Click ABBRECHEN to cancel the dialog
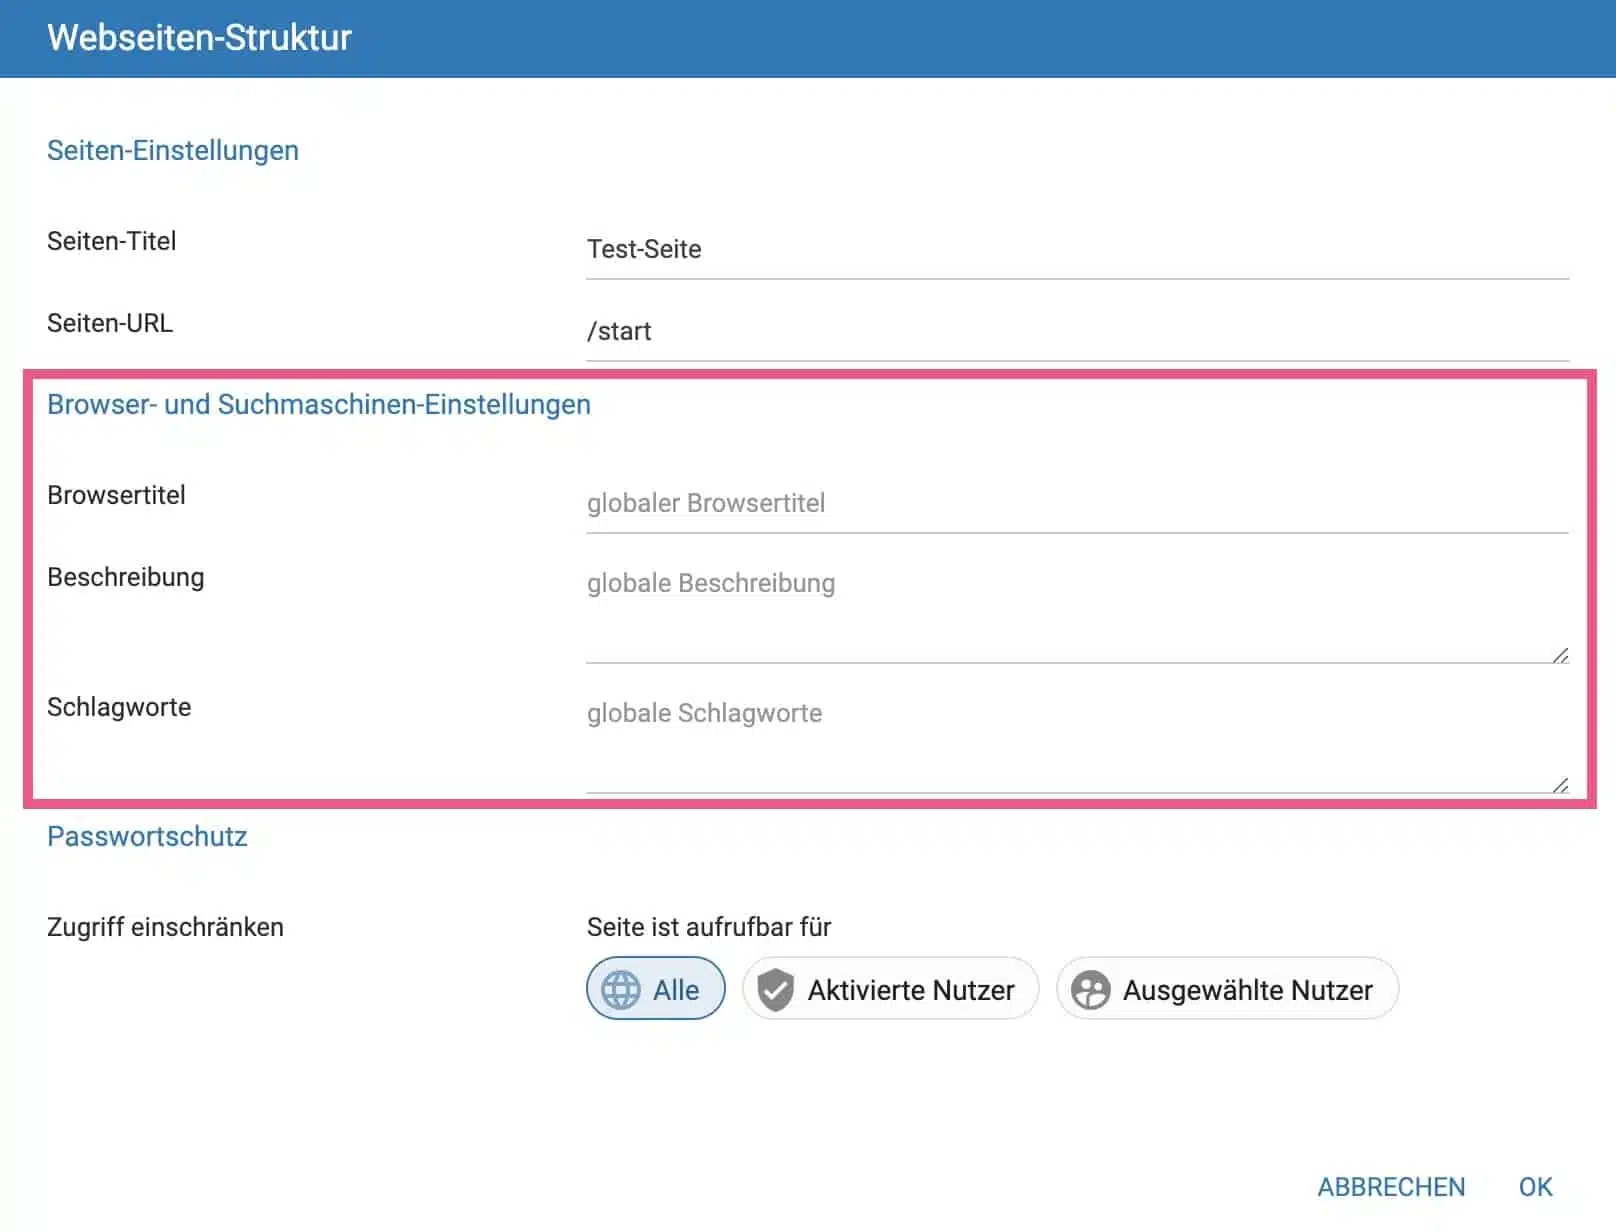The width and height of the screenshot is (1616, 1232). pyautogui.click(x=1392, y=1187)
